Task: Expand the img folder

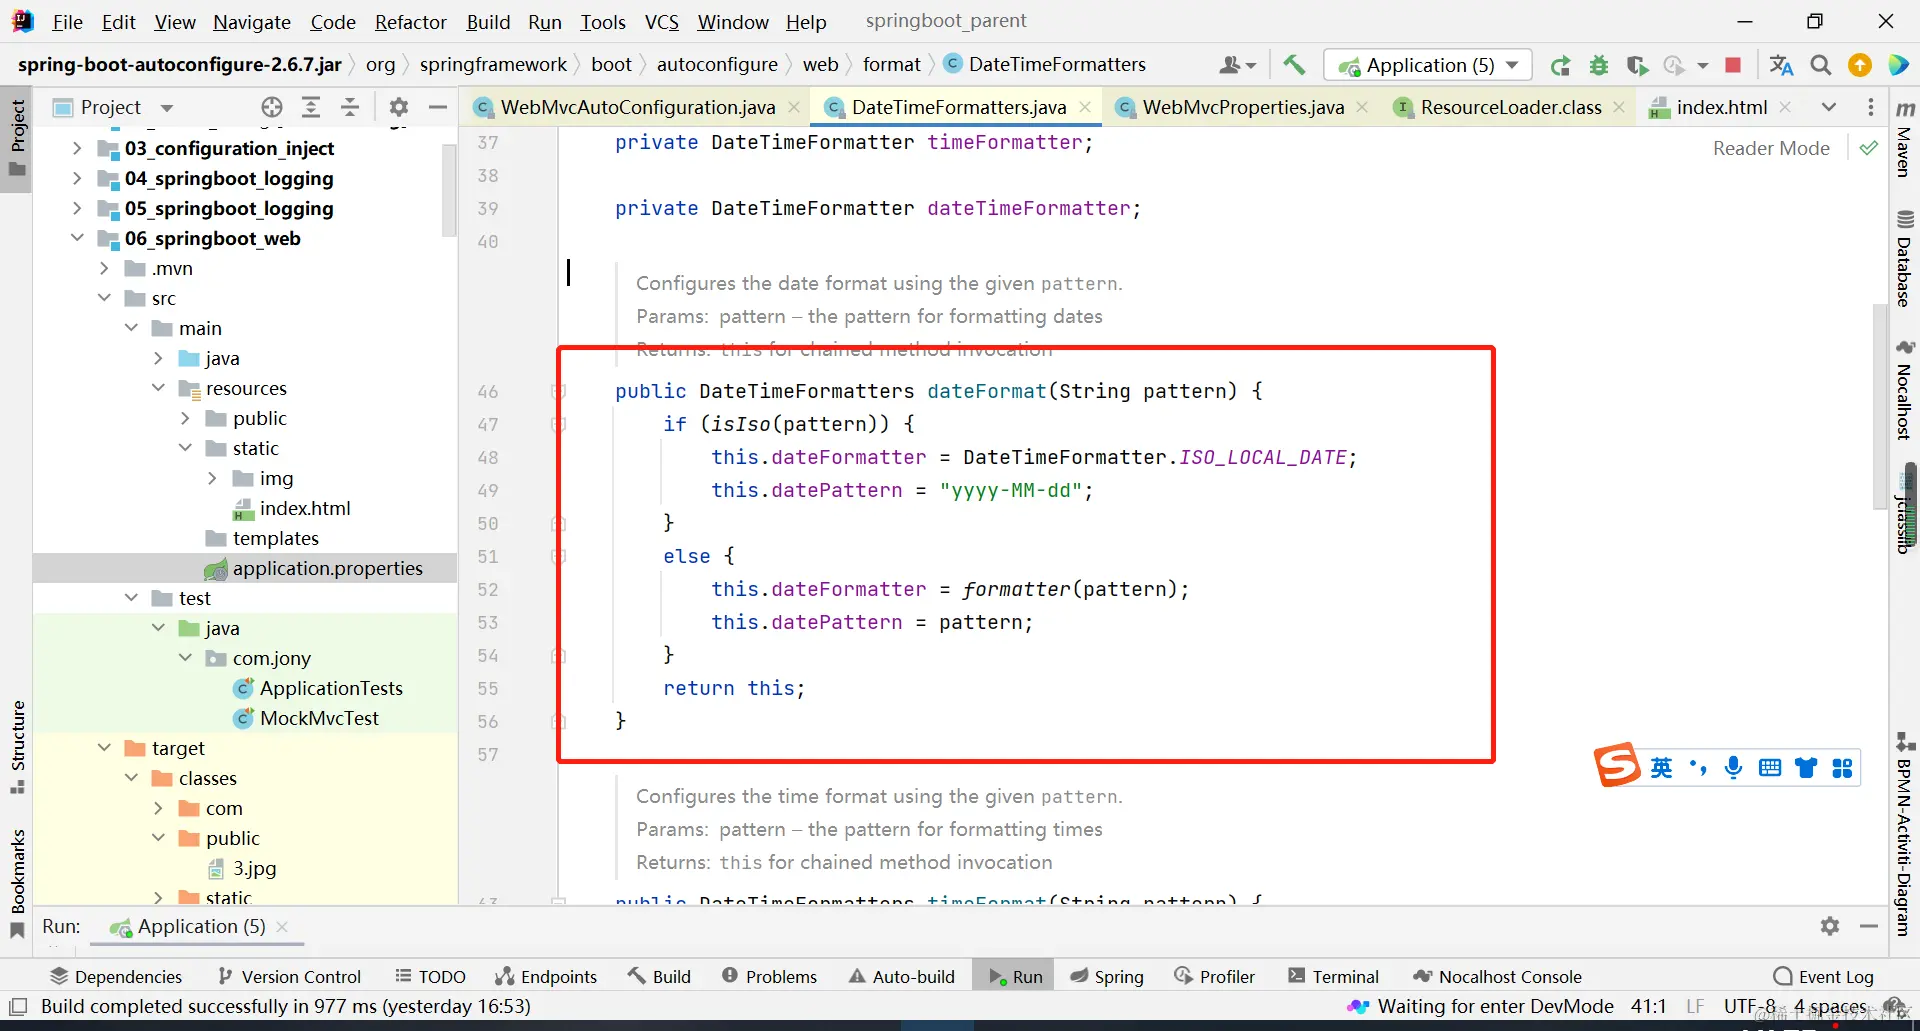Action: (x=212, y=478)
